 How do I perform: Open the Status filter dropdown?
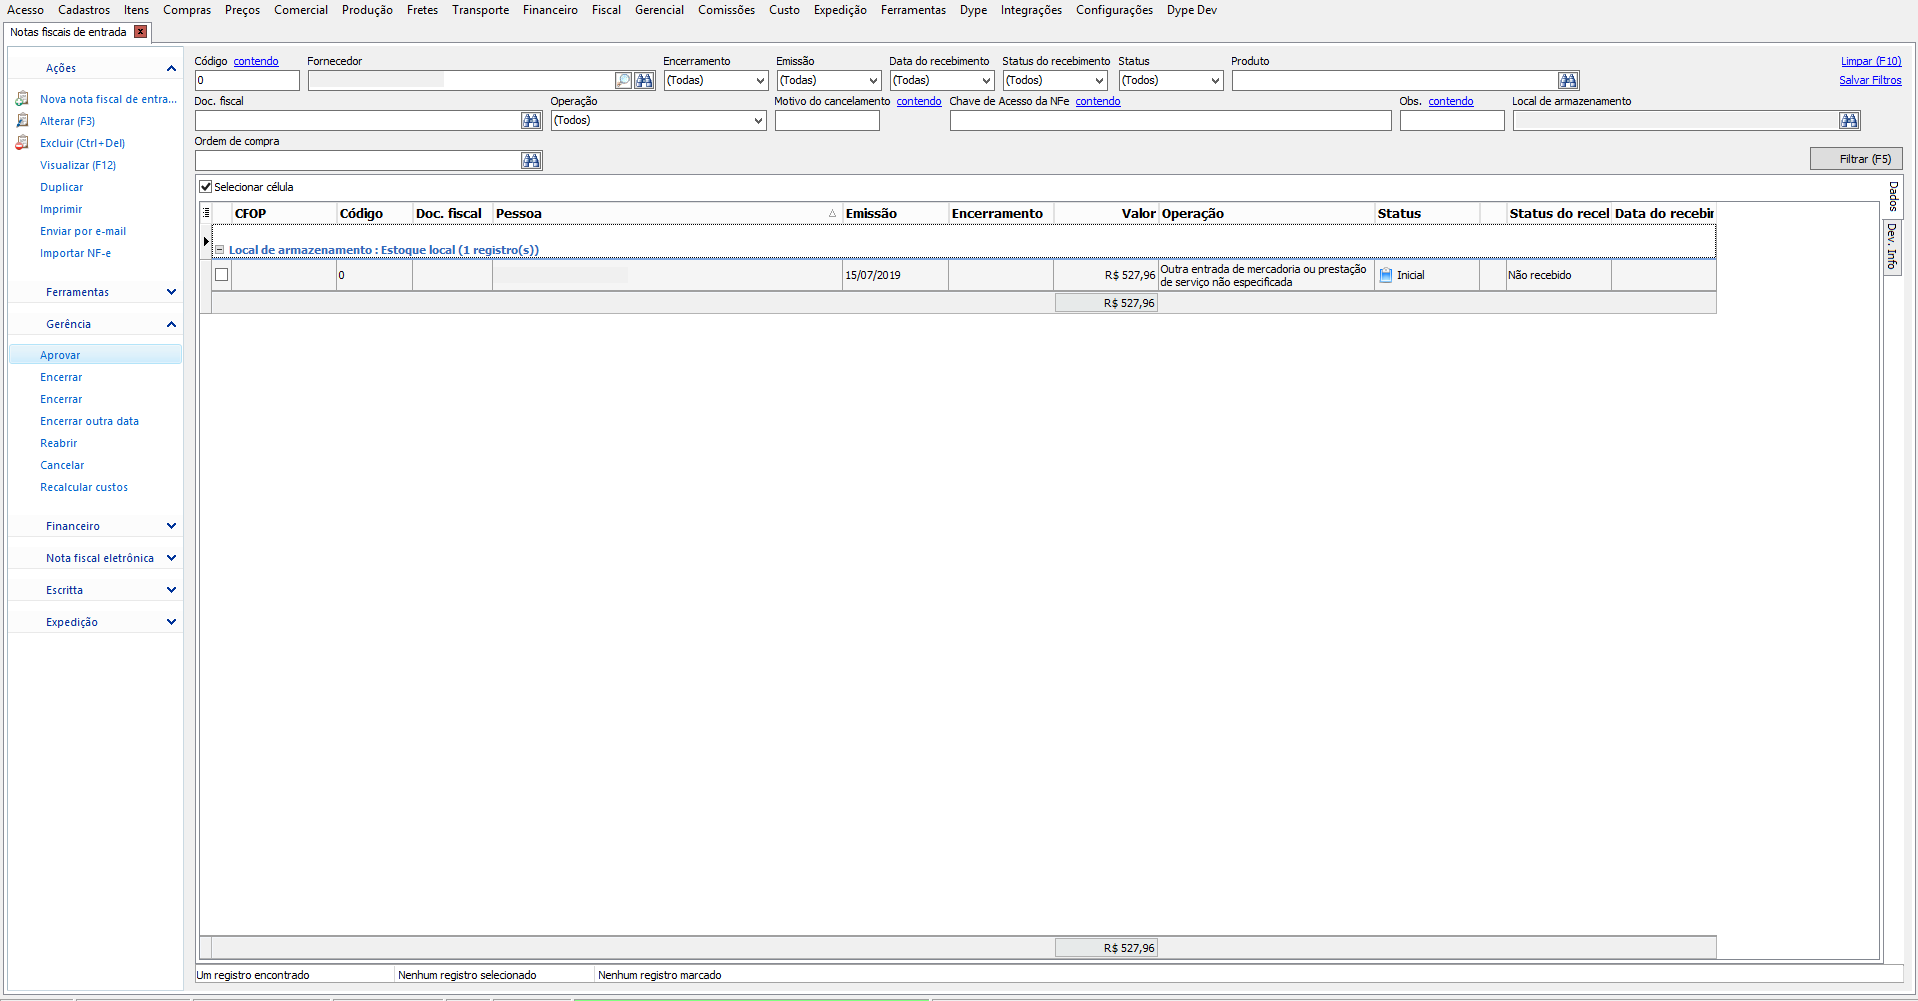[1215, 80]
